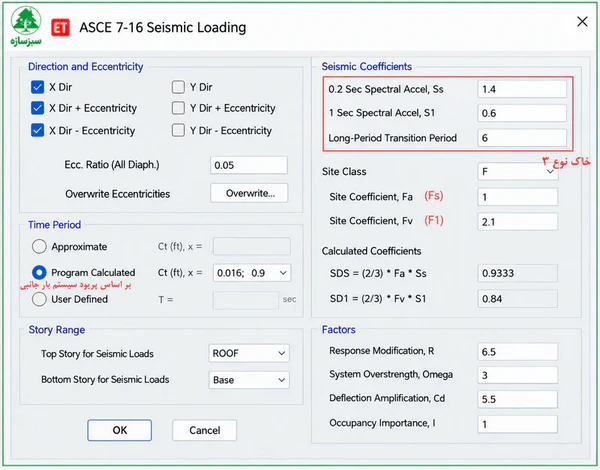Click the Overwrite Eccentricities label
Image resolution: width=600 pixels, height=470 pixels.
click(x=117, y=194)
